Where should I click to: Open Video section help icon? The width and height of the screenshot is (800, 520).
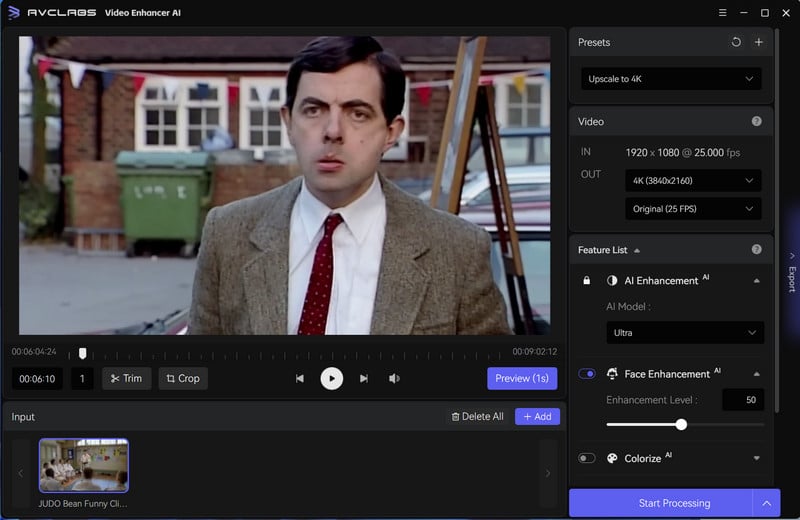pos(757,121)
